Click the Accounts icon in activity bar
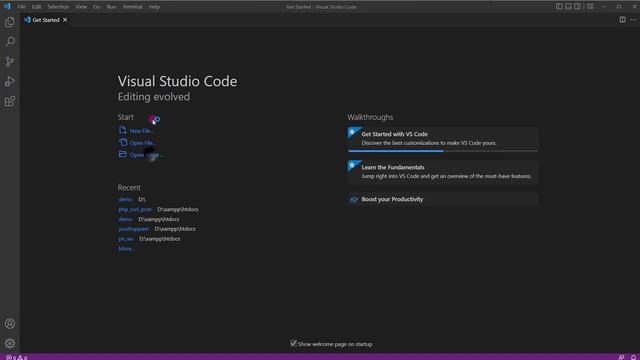The width and height of the screenshot is (640, 360). [10, 324]
